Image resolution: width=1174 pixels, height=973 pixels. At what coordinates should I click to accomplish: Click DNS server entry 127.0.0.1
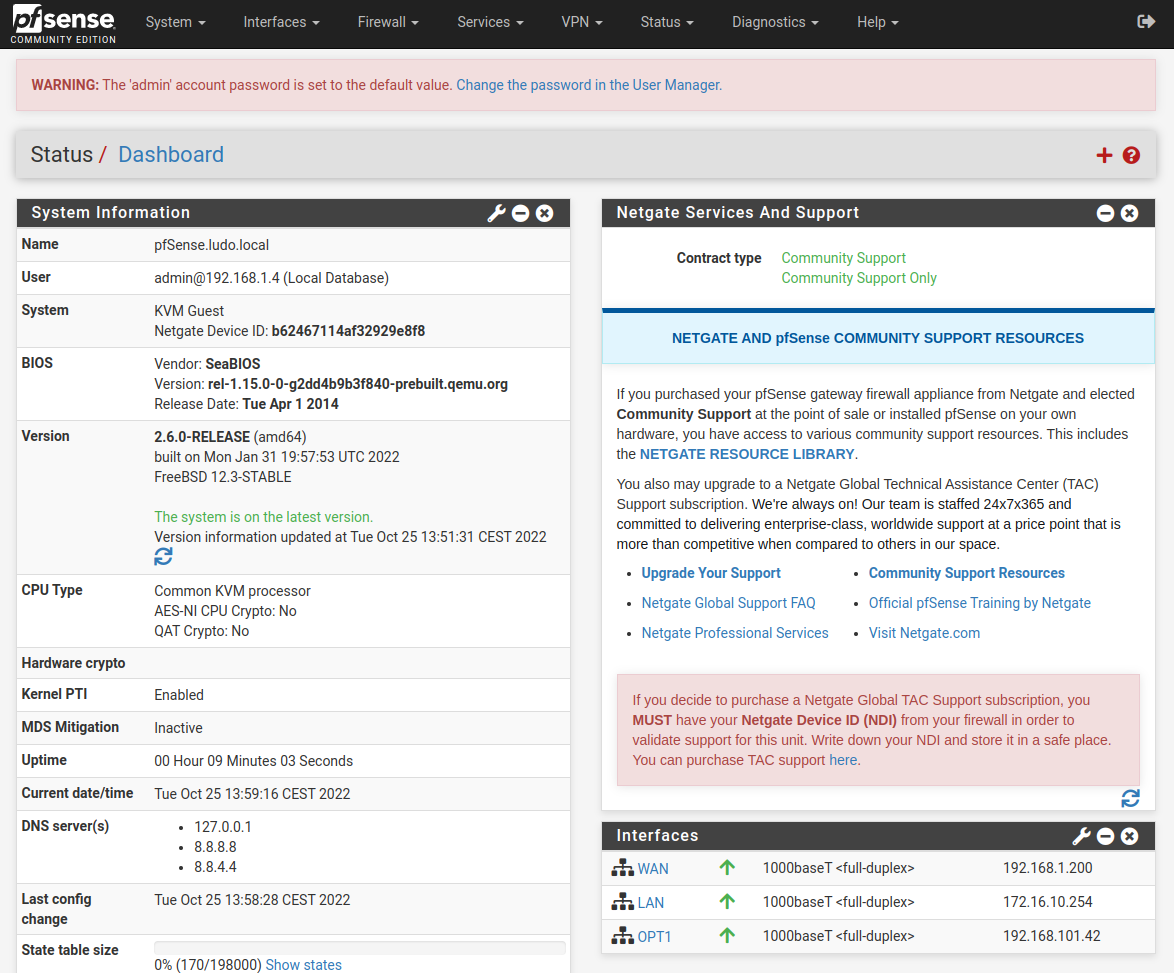point(223,827)
